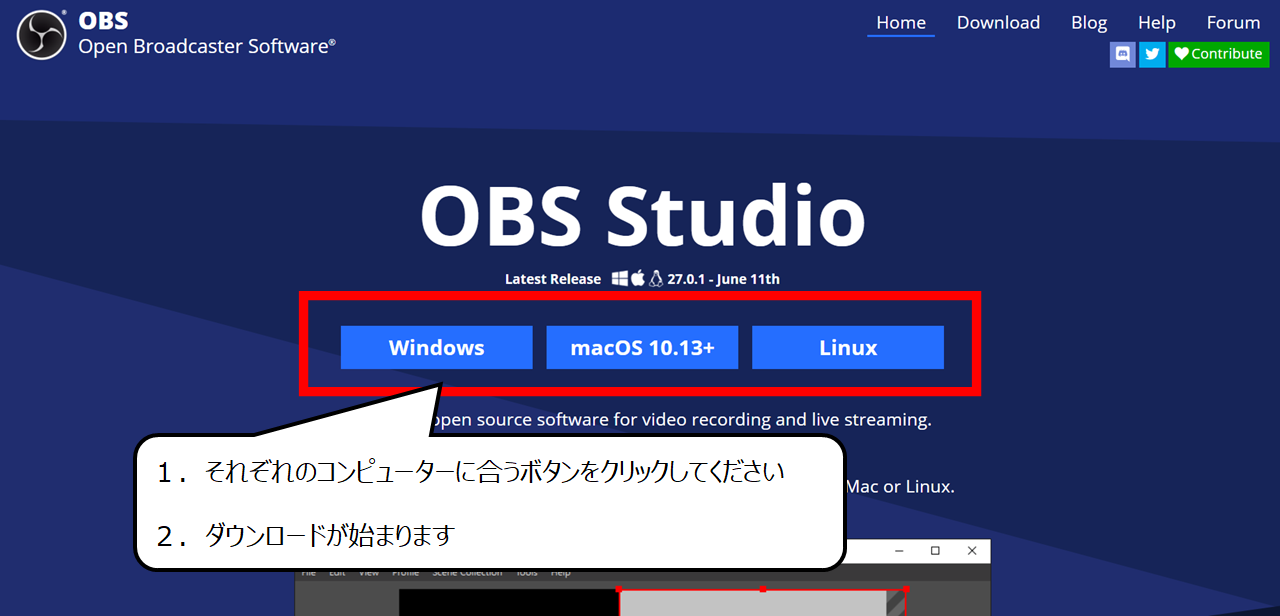Open the OBS Discord server icon
This screenshot has height=616, width=1280.
pos(1123,54)
